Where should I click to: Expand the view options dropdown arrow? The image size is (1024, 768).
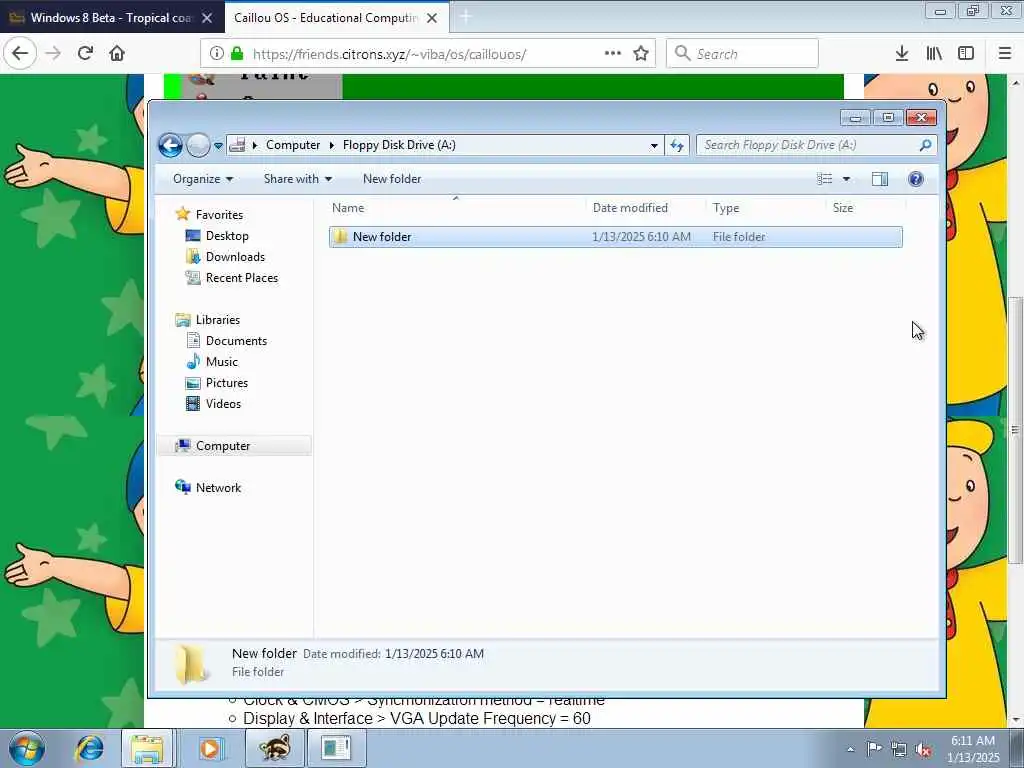tap(846, 179)
